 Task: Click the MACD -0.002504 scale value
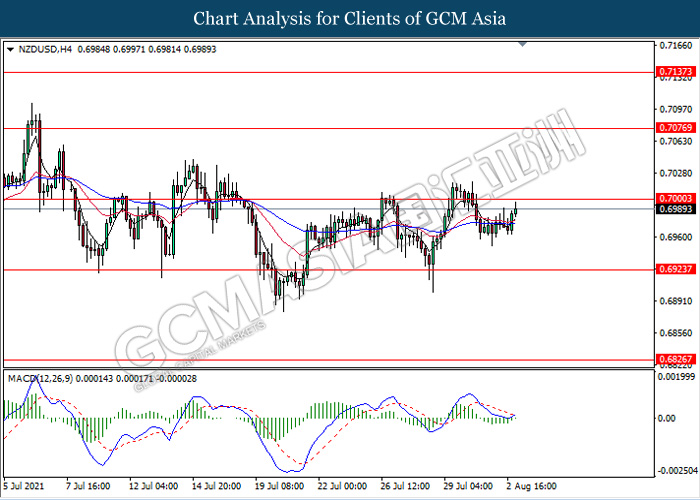click(678, 471)
